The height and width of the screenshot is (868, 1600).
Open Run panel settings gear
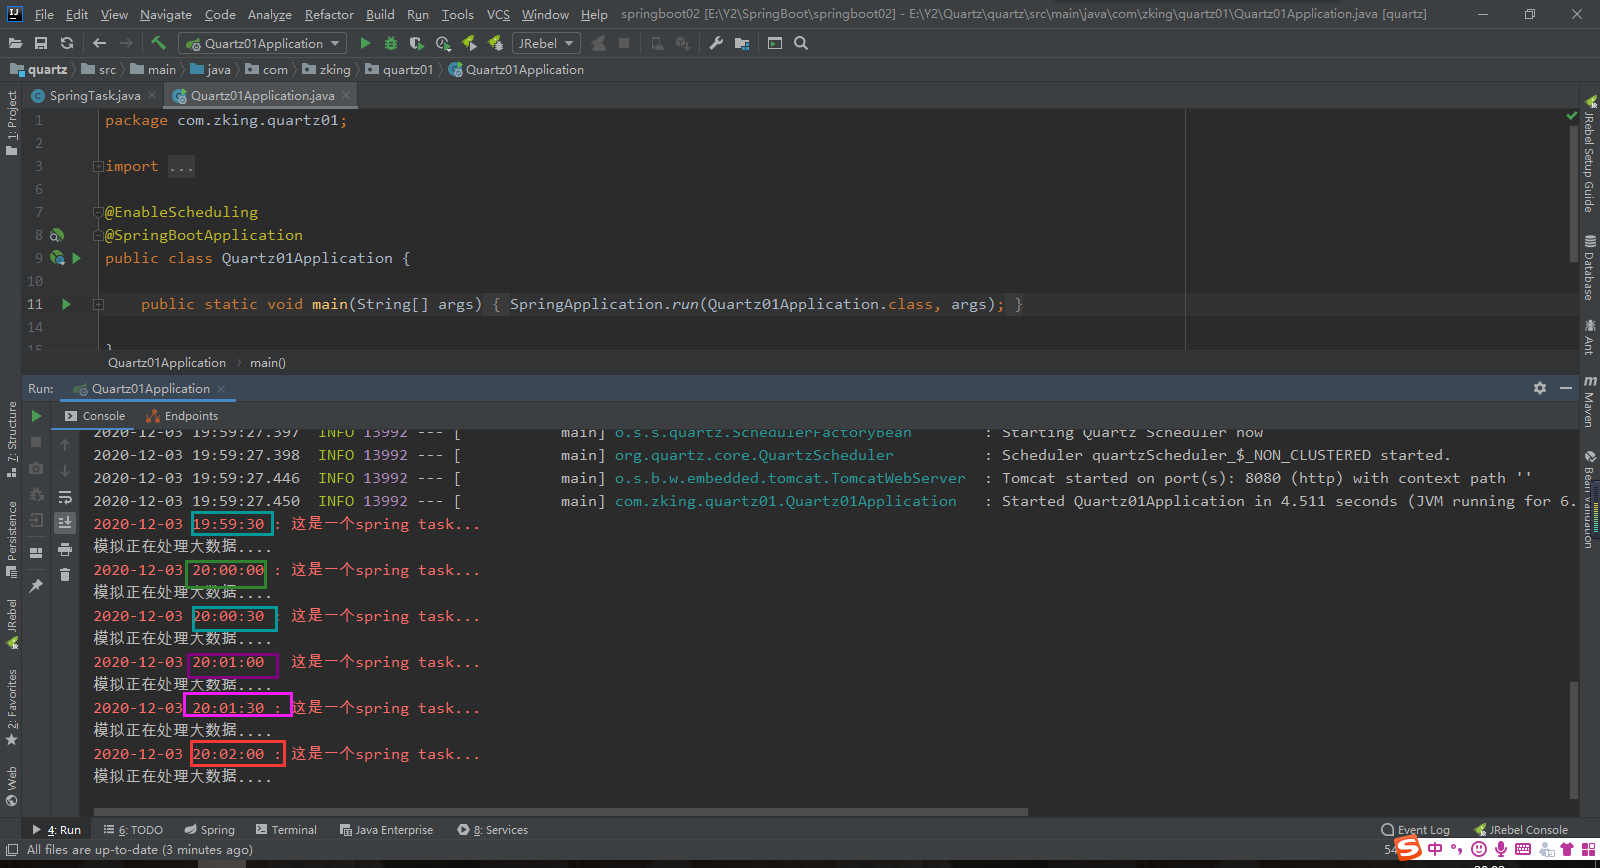coord(1540,388)
